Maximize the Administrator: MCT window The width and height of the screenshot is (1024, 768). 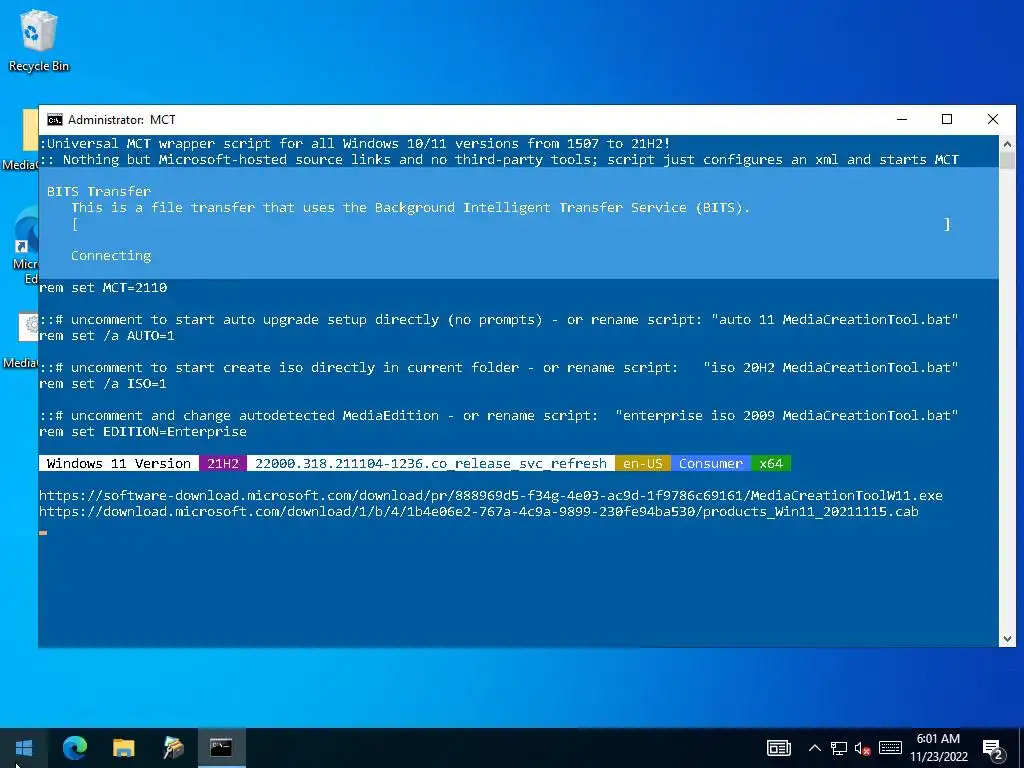[947, 120]
